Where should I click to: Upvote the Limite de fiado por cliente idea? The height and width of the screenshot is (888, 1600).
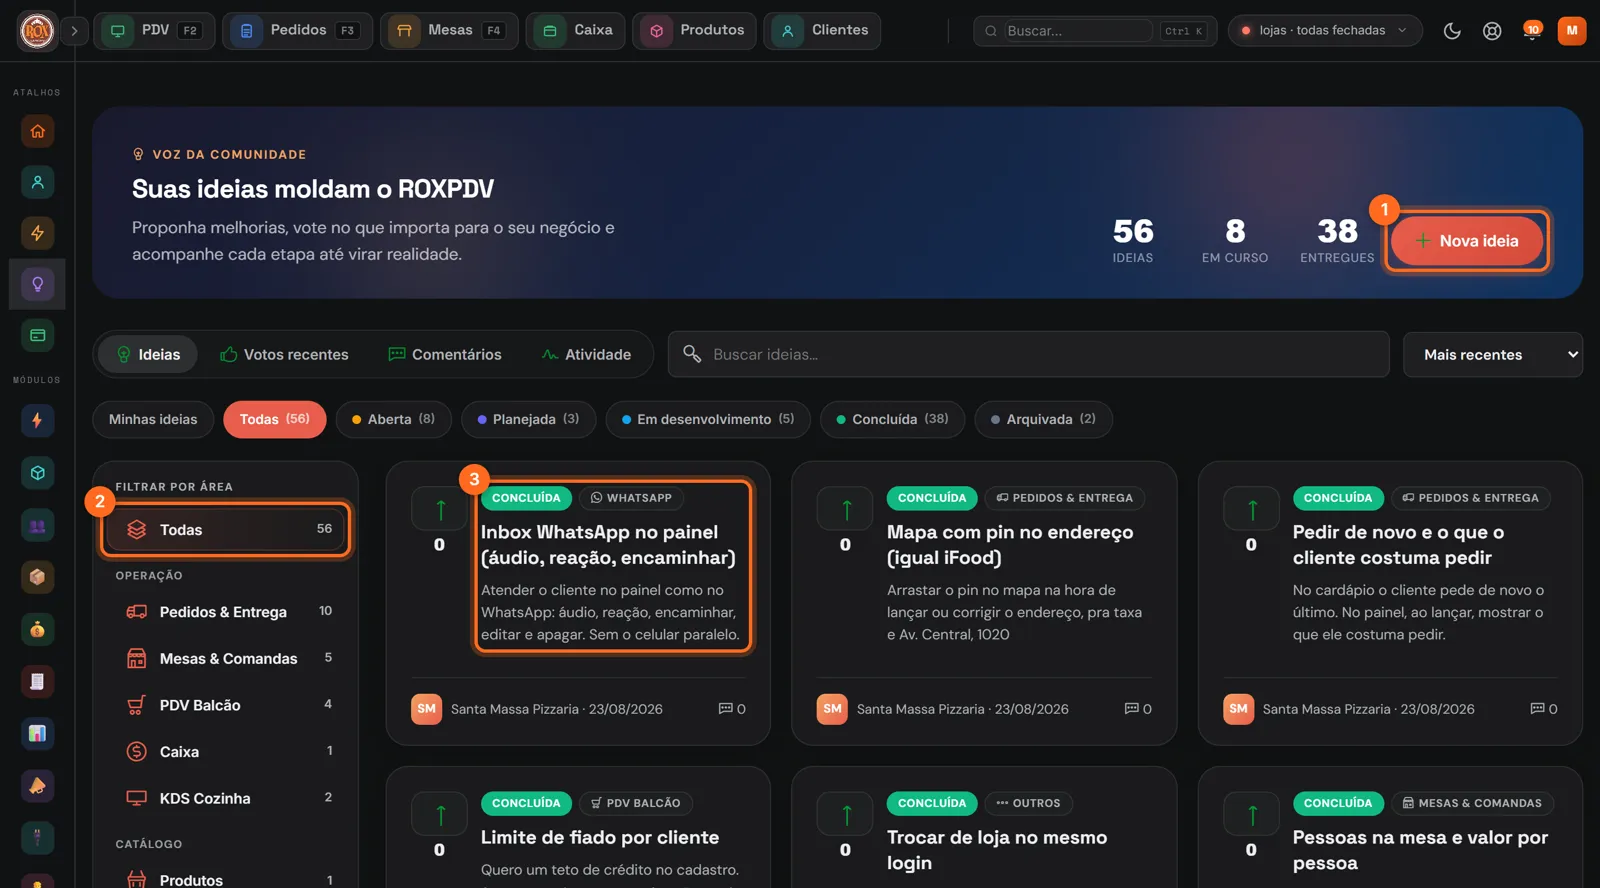[x=440, y=815]
